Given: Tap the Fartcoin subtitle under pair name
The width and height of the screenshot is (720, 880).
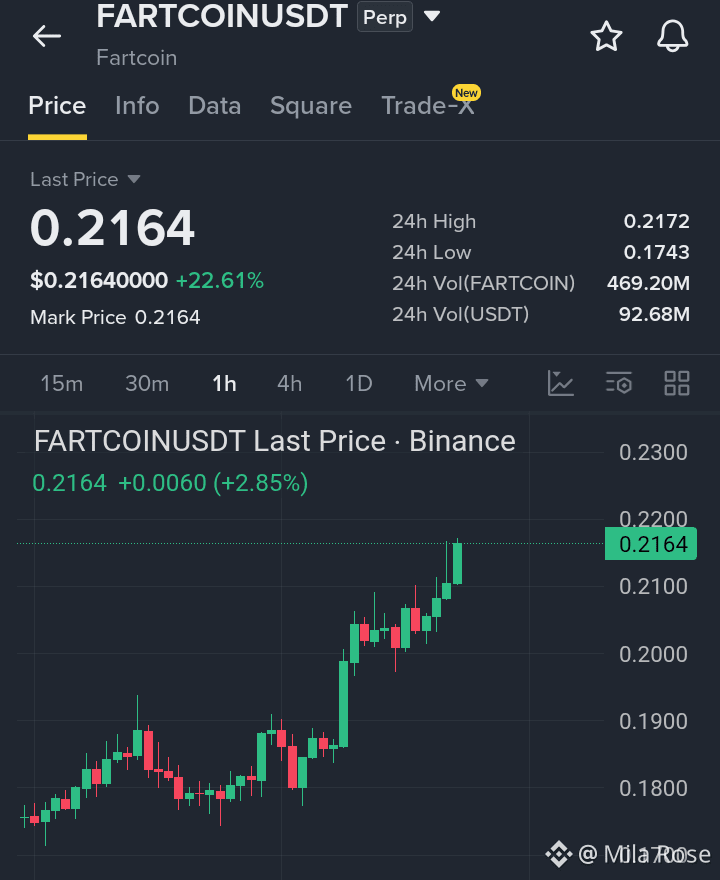Looking at the screenshot, I should (136, 58).
